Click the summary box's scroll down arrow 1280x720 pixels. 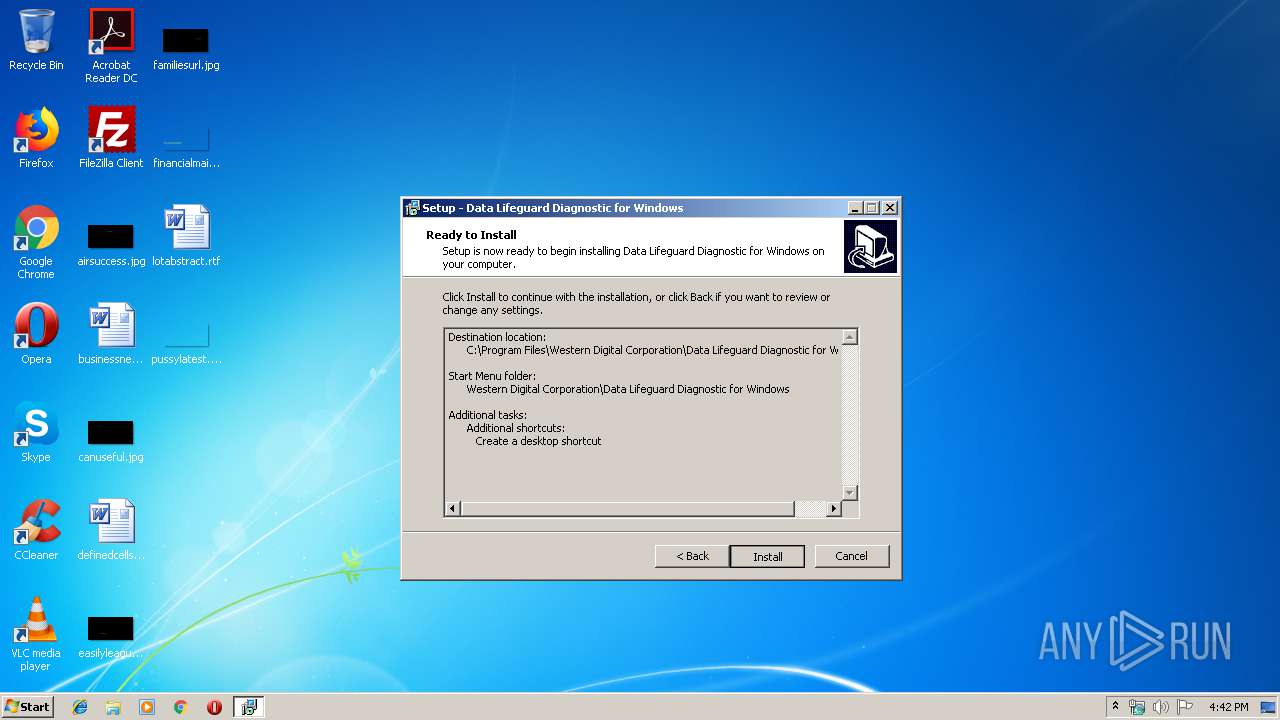pyautogui.click(x=850, y=492)
